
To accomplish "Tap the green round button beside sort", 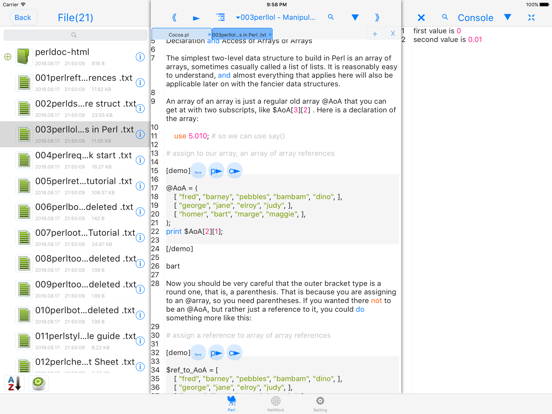I will [38, 383].
